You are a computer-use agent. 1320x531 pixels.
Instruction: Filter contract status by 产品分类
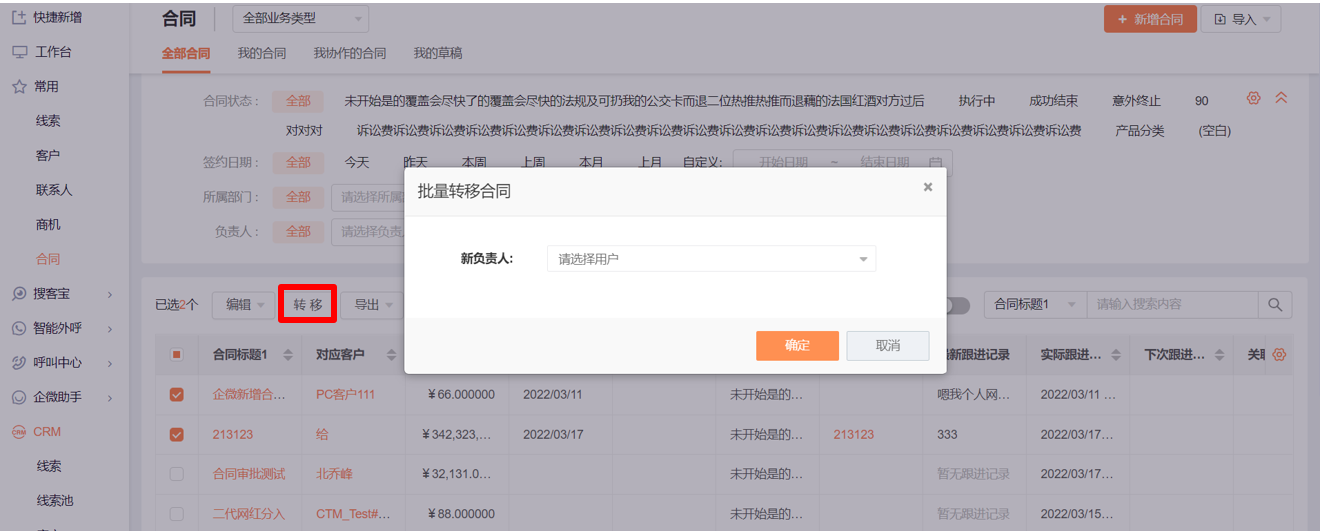(1140, 131)
